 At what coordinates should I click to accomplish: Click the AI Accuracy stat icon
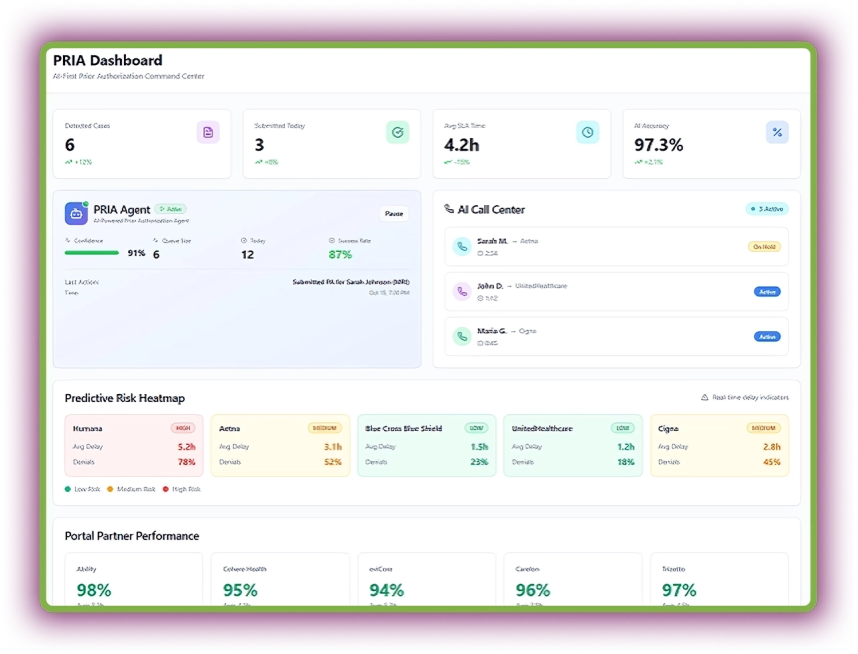pyautogui.click(x=777, y=131)
